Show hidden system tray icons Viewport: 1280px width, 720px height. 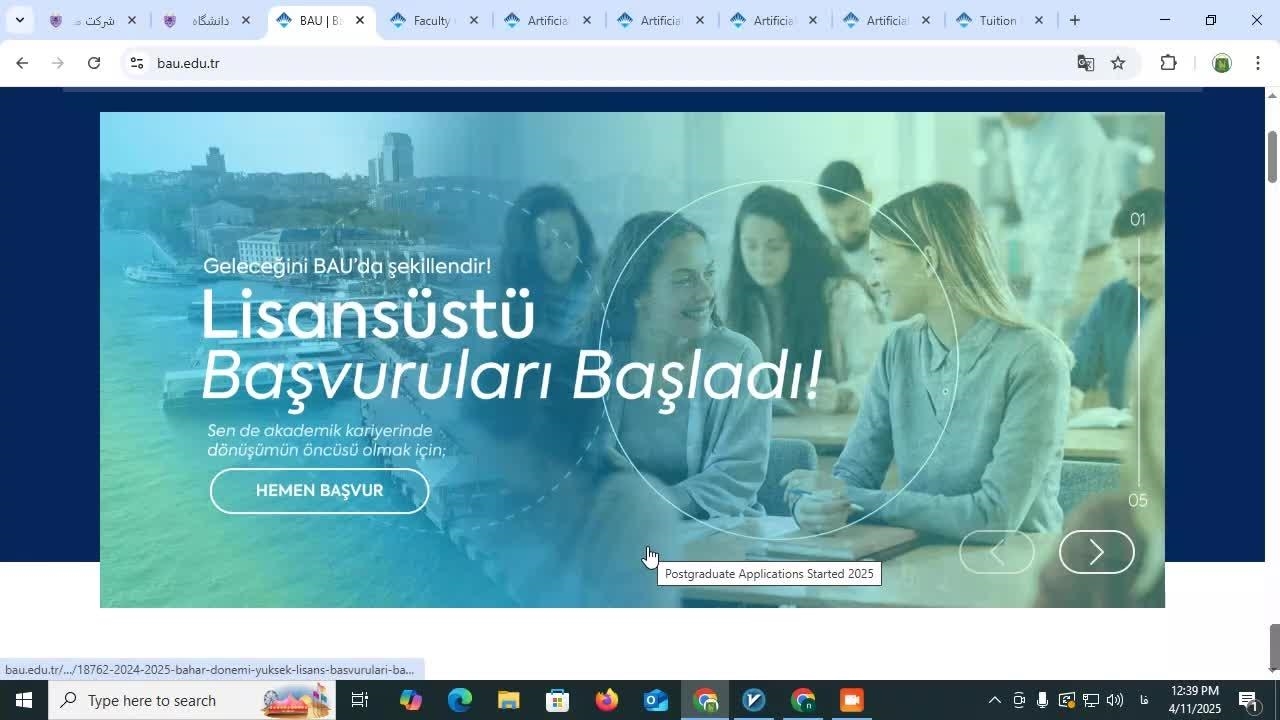tap(994, 700)
